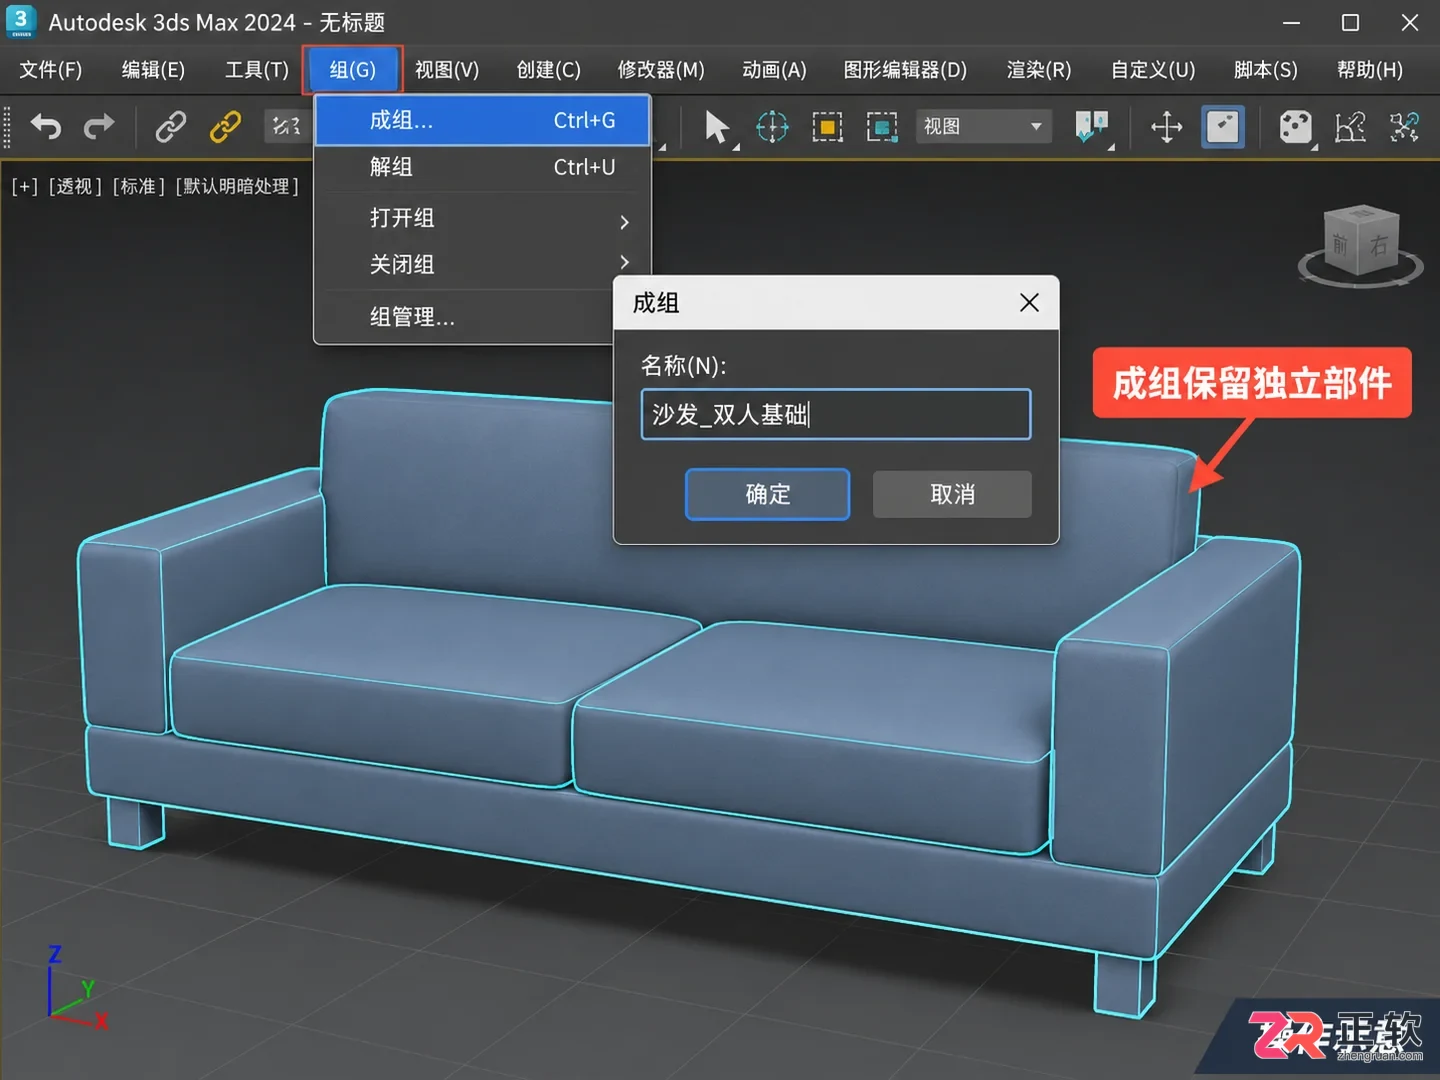Open the 工具(T) menu
The height and width of the screenshot is (1080, 1440).
257,70
